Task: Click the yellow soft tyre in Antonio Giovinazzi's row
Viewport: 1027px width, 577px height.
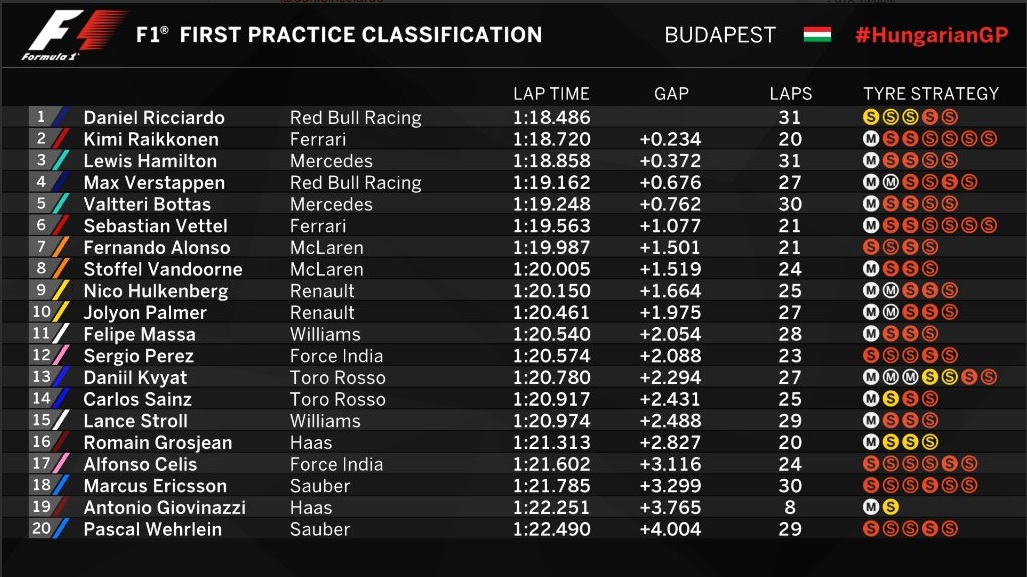Action: 889,508
